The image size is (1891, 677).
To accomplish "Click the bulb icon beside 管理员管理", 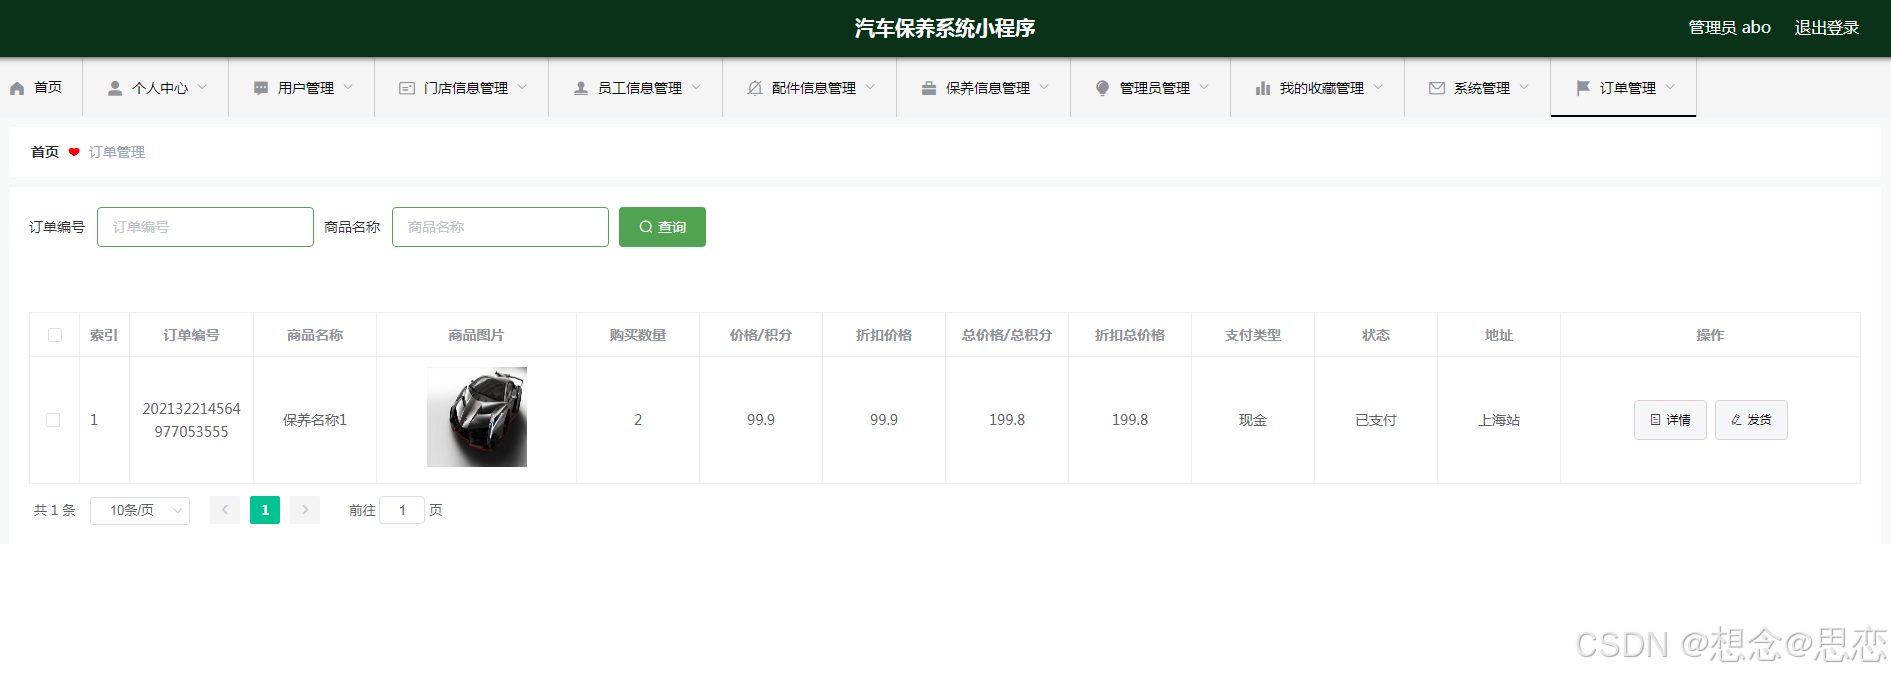I will 1103,88.
